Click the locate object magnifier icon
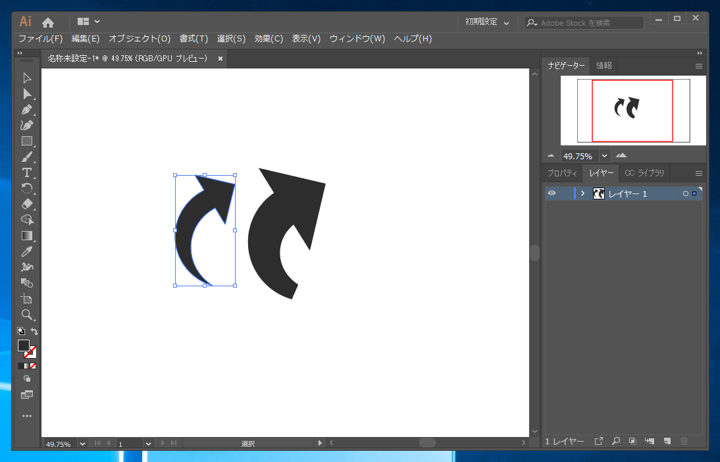Viewport: 720px width, 462px height. (x=616, y=441)
